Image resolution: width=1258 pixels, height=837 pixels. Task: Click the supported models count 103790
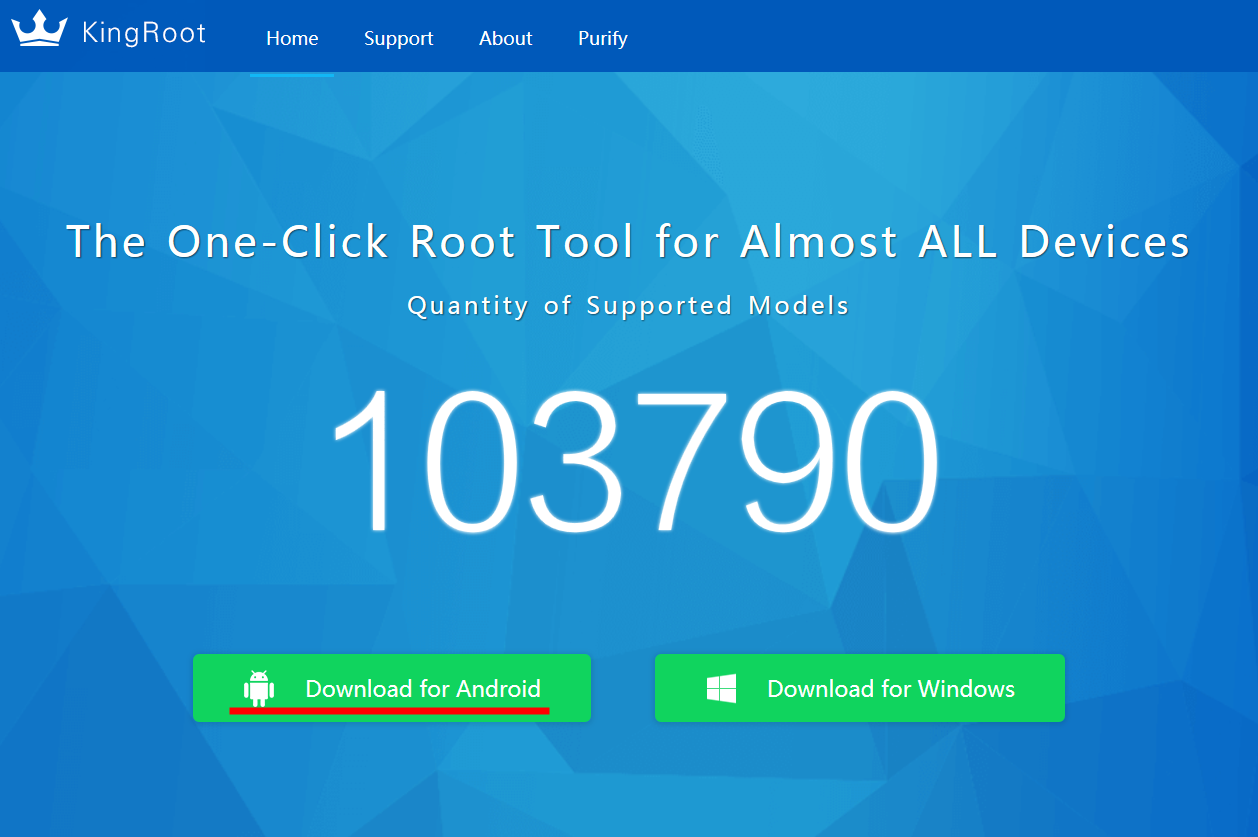636,462
